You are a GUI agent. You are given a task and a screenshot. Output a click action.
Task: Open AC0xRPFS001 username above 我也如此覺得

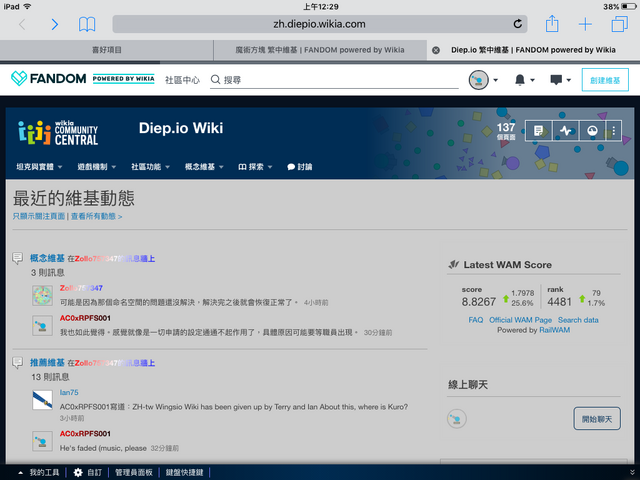[85, 318]
